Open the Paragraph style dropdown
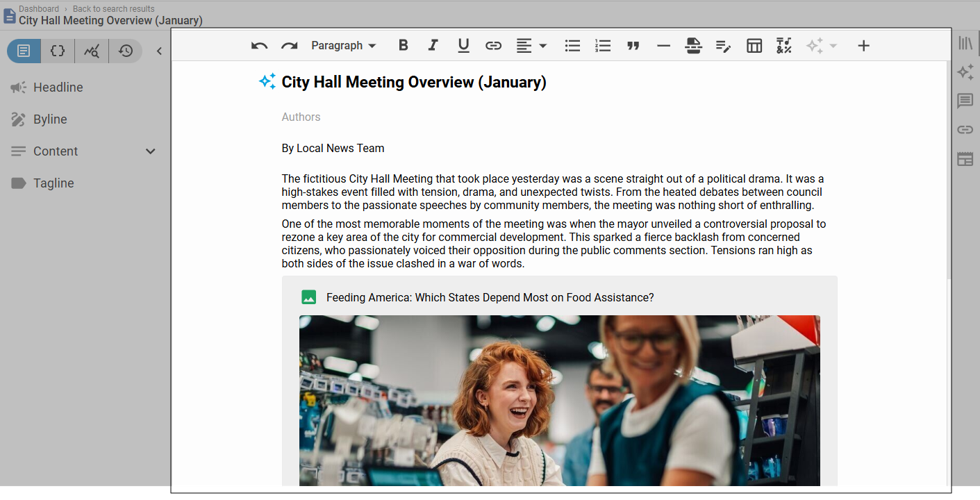 click(x=344, y=46)
